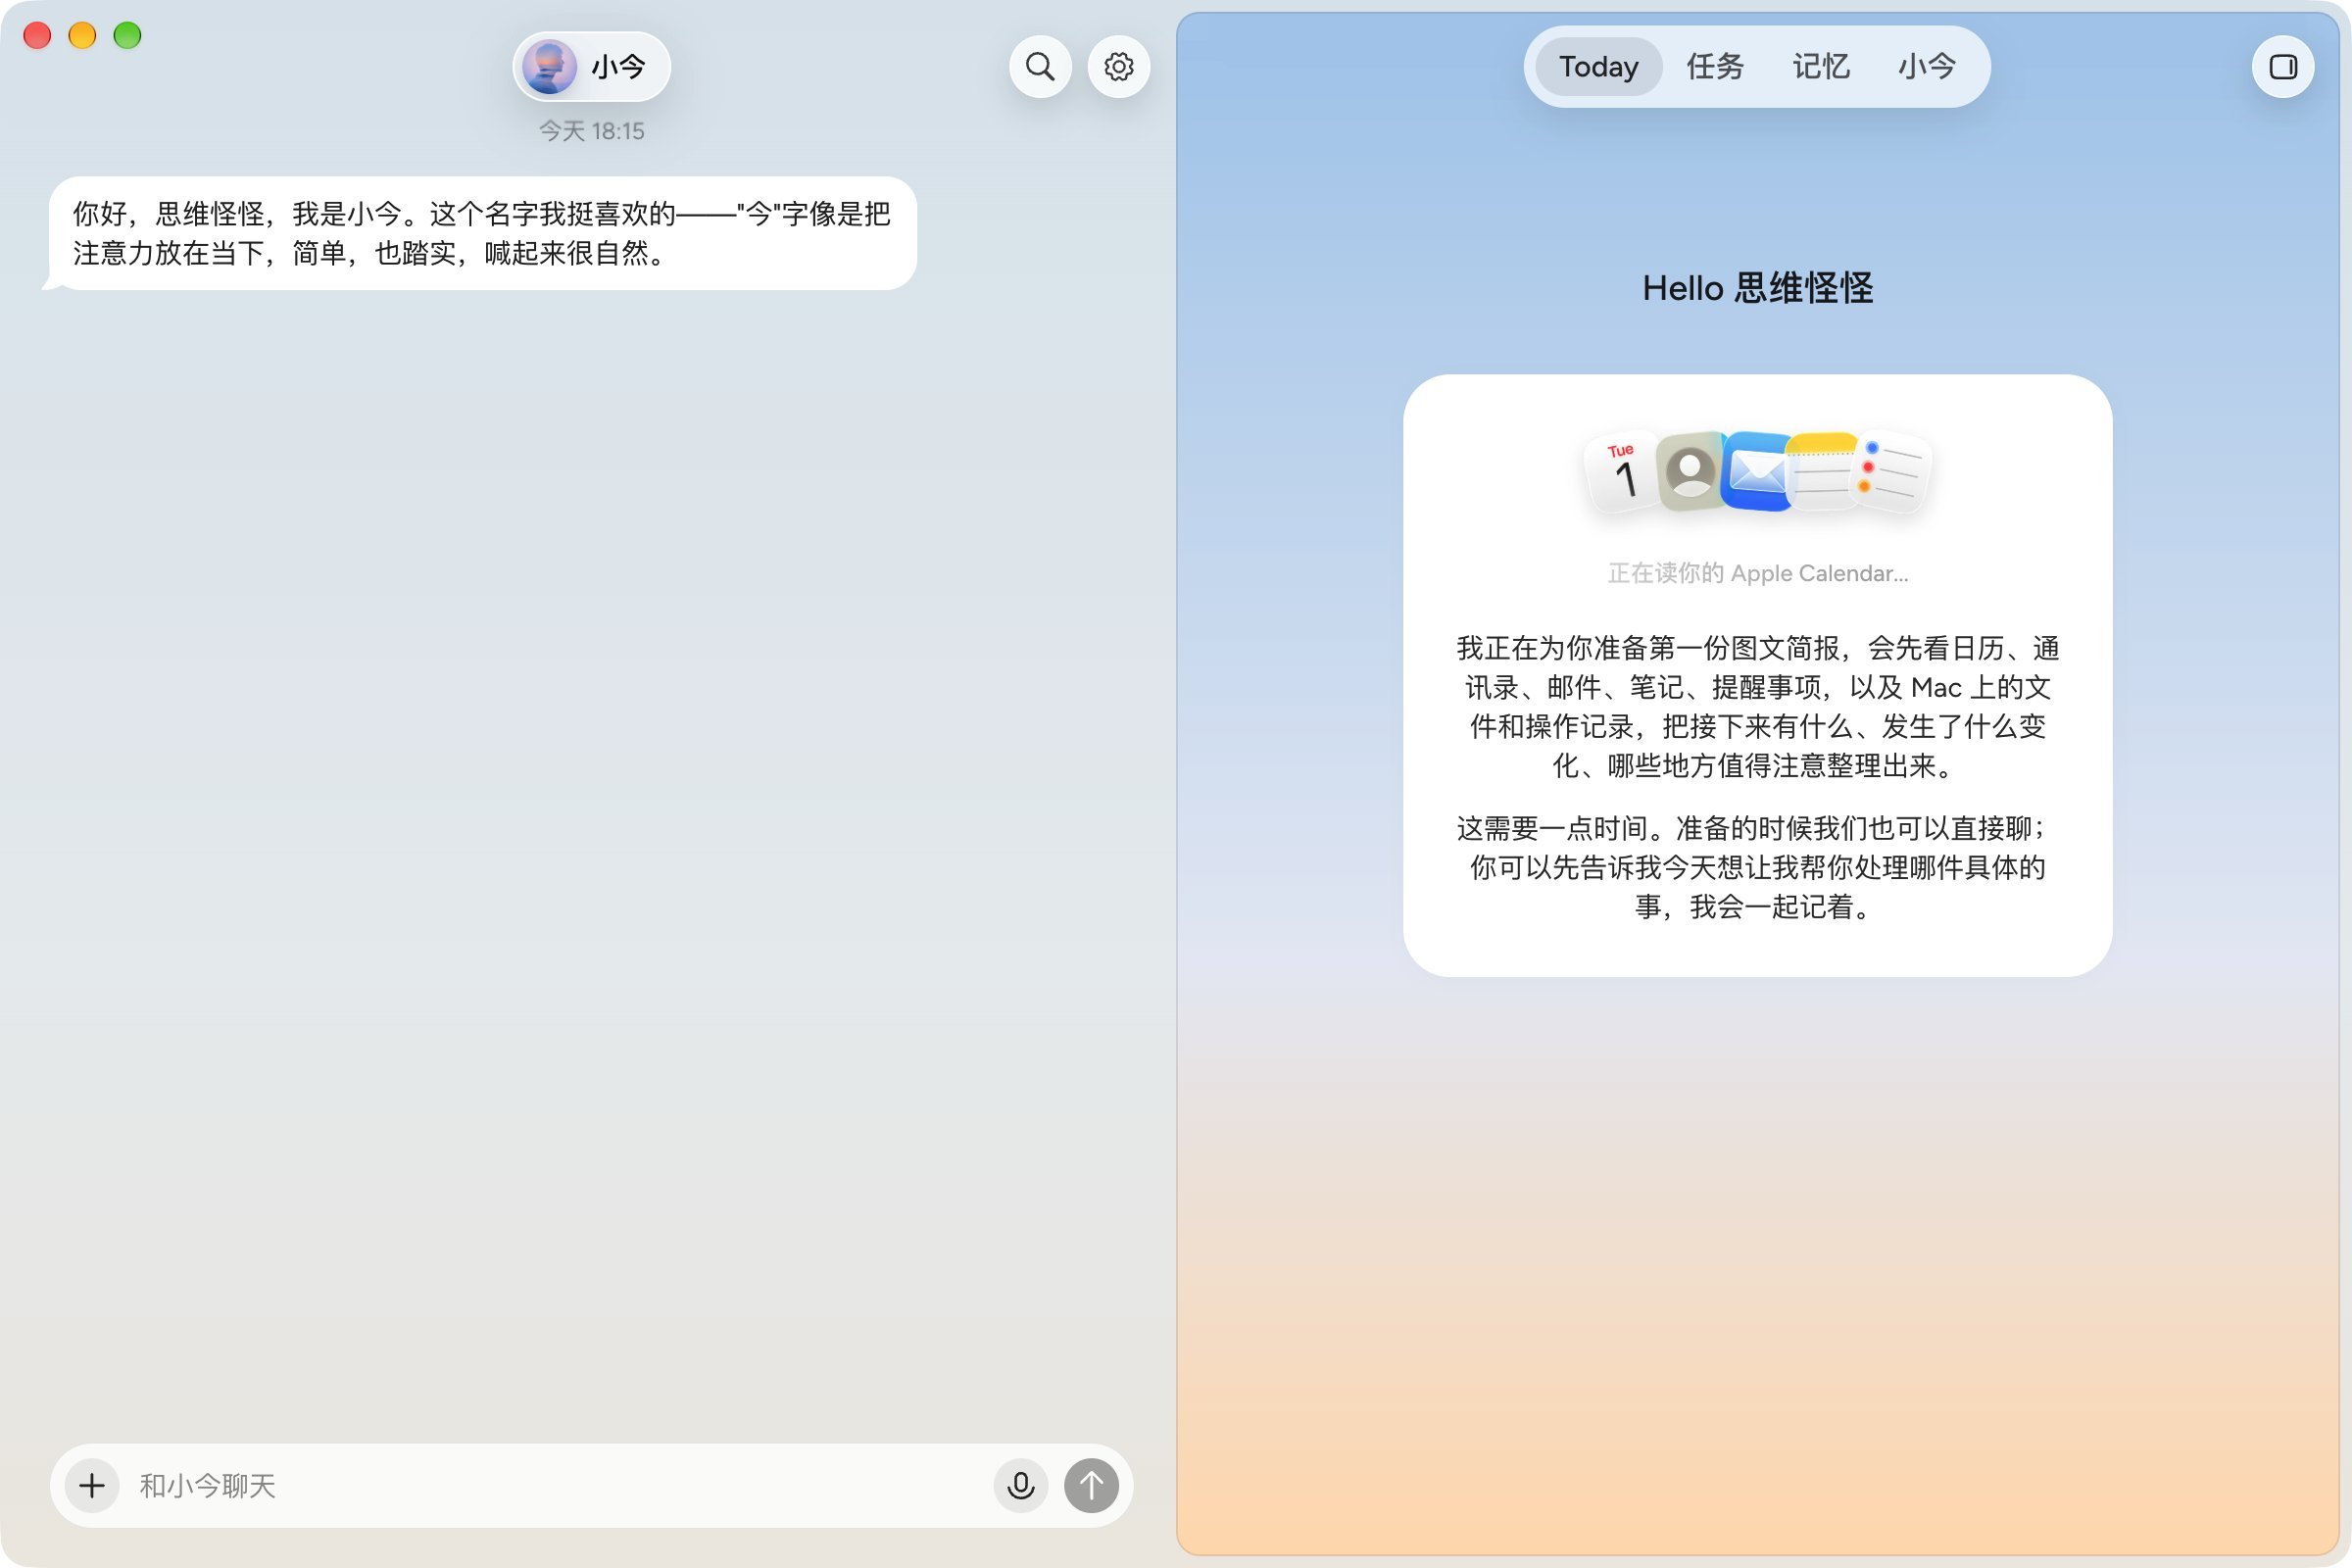Screen dimensions: 2352x1568
Task: Click the paragraph starting 我正在为你准备第一份图文简报
Action: tap(1757, 707)
